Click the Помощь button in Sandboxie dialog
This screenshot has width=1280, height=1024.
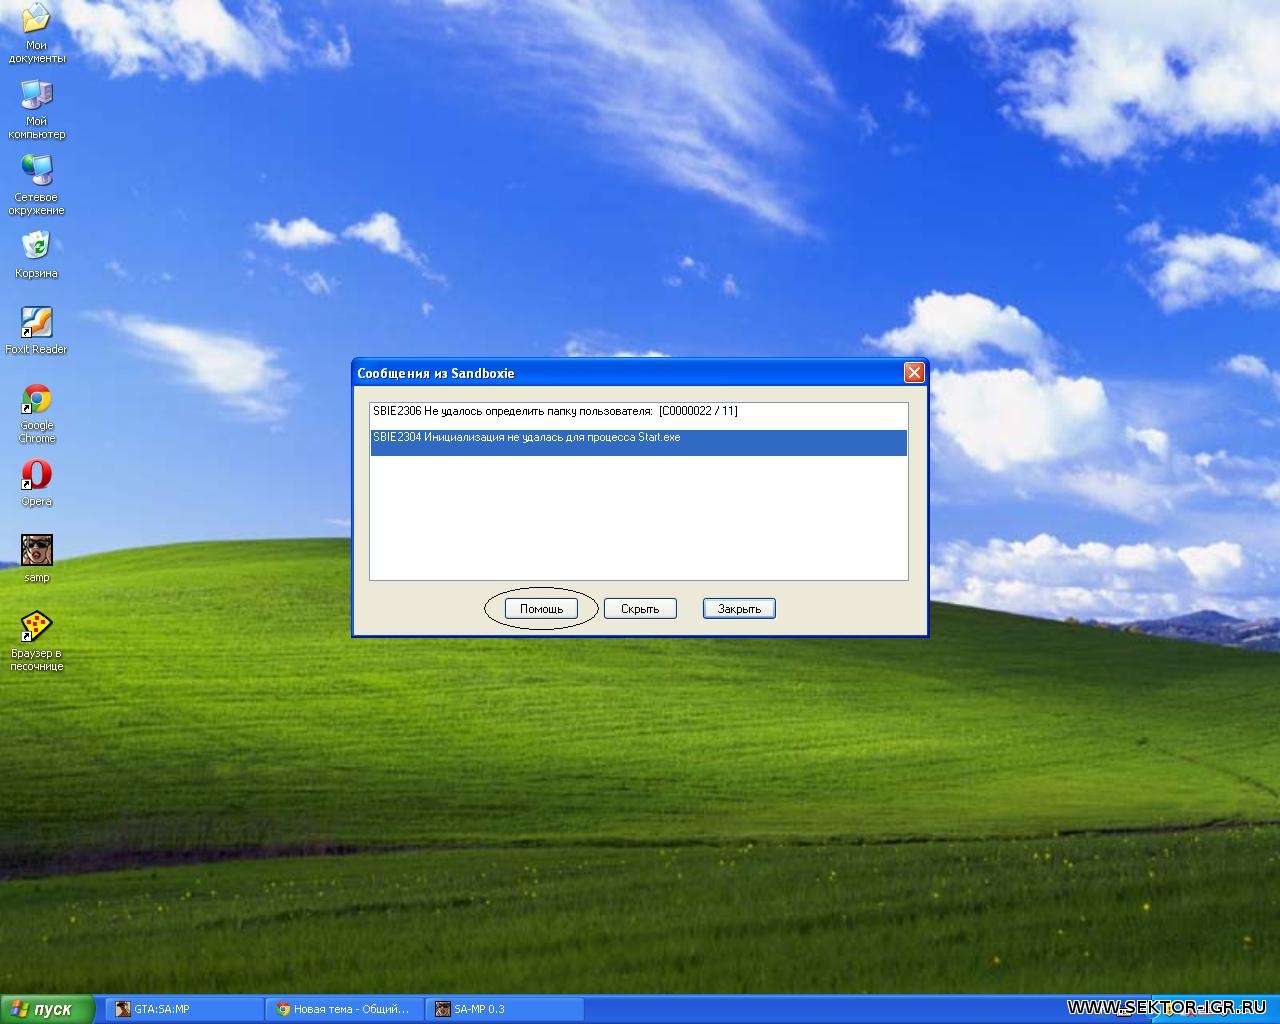coord(541,608)
